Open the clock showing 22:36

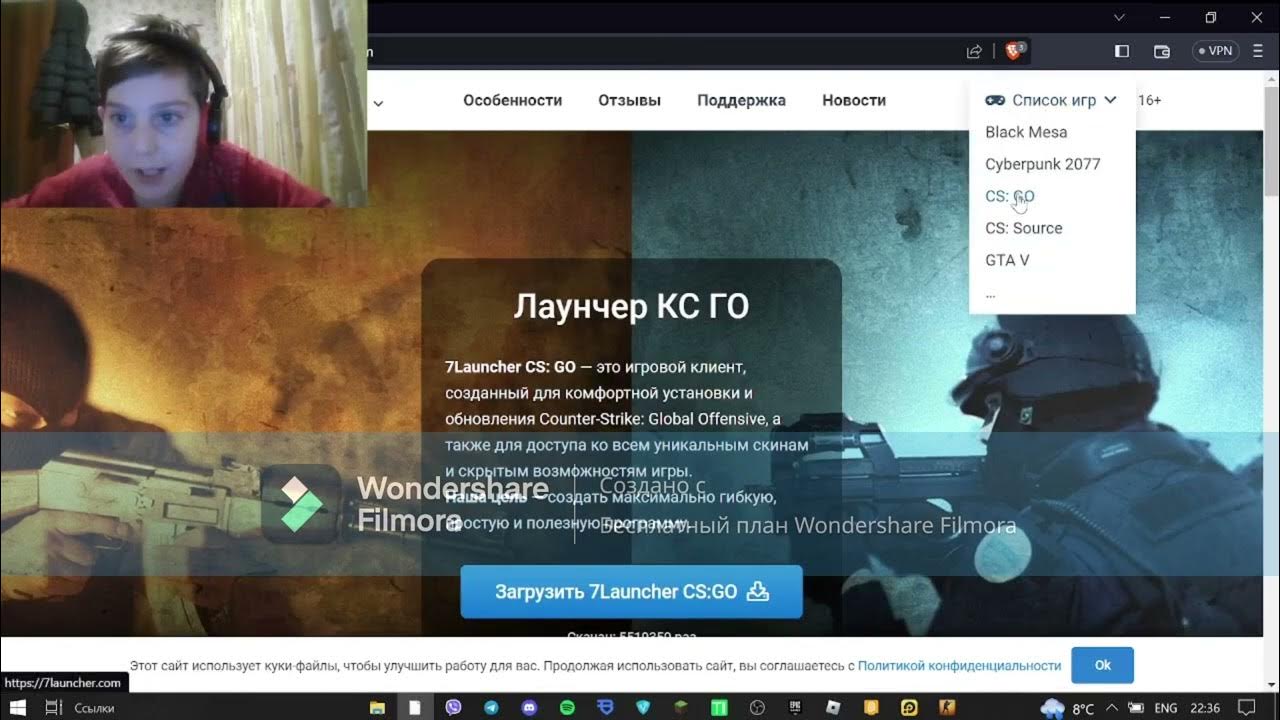[1205, 708]
